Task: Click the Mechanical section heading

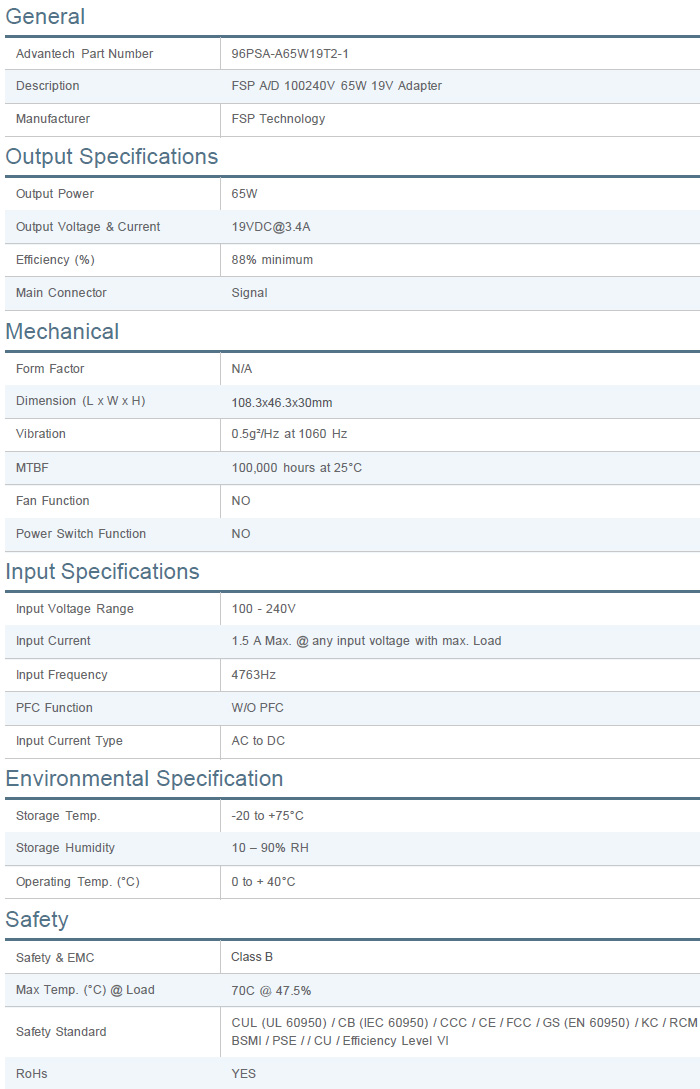Action: coord(62,332)
